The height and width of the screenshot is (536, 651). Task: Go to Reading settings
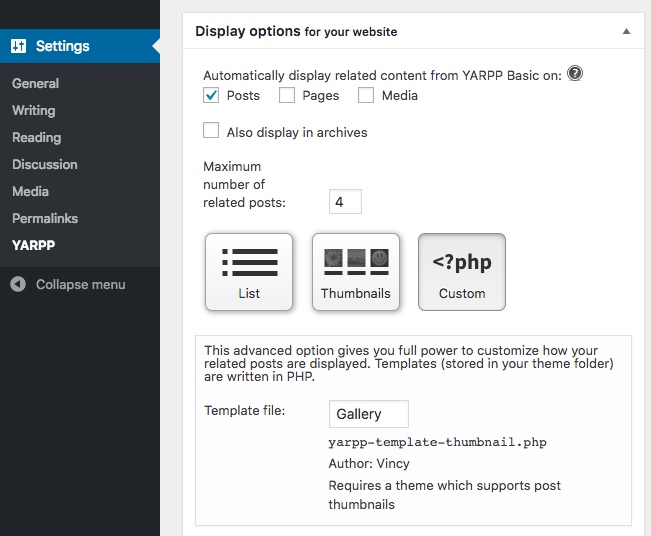click(37, 137)
